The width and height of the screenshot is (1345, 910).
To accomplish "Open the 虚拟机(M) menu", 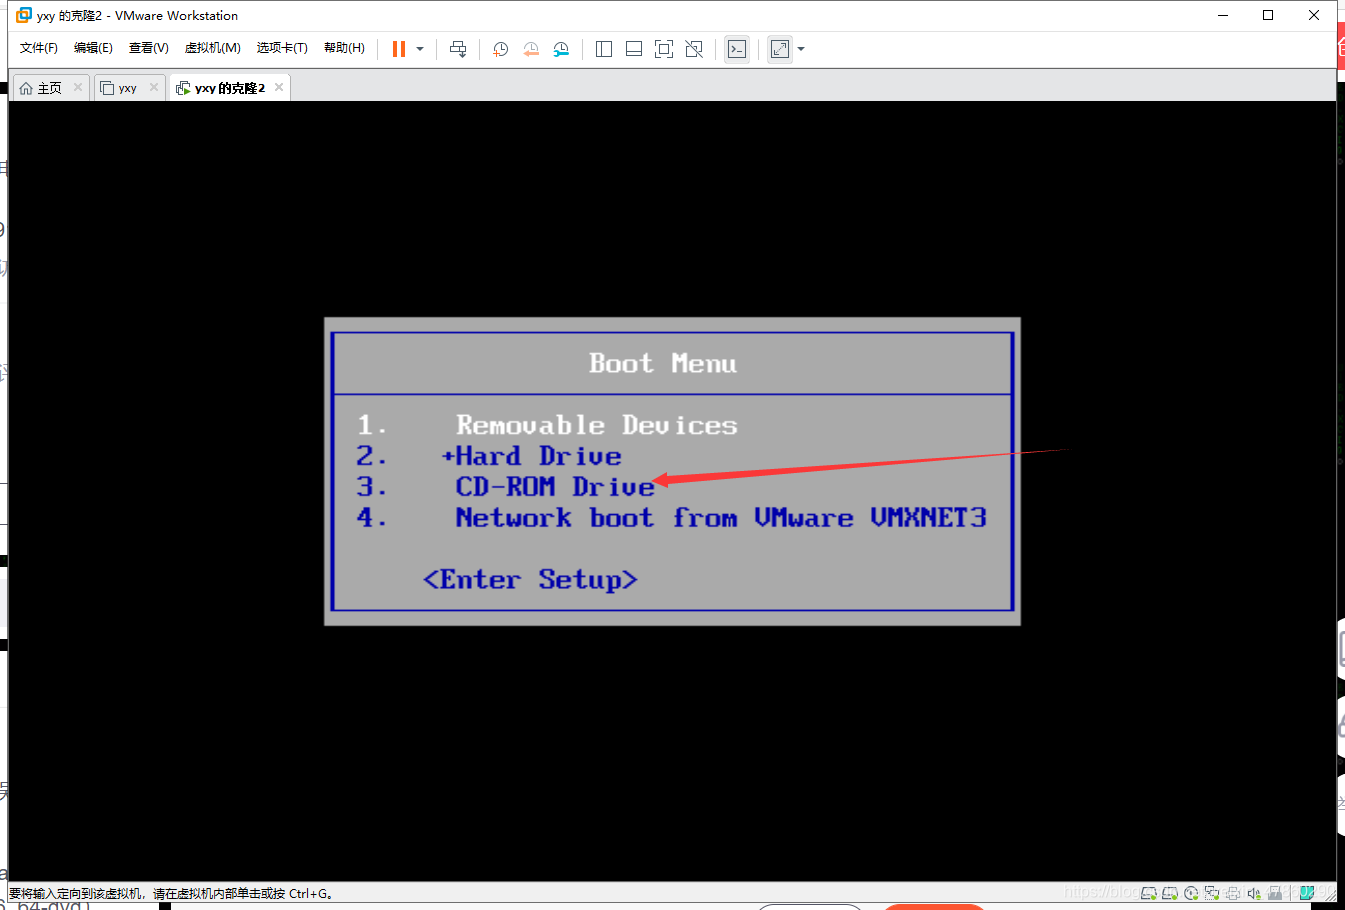I will [213, 48].
